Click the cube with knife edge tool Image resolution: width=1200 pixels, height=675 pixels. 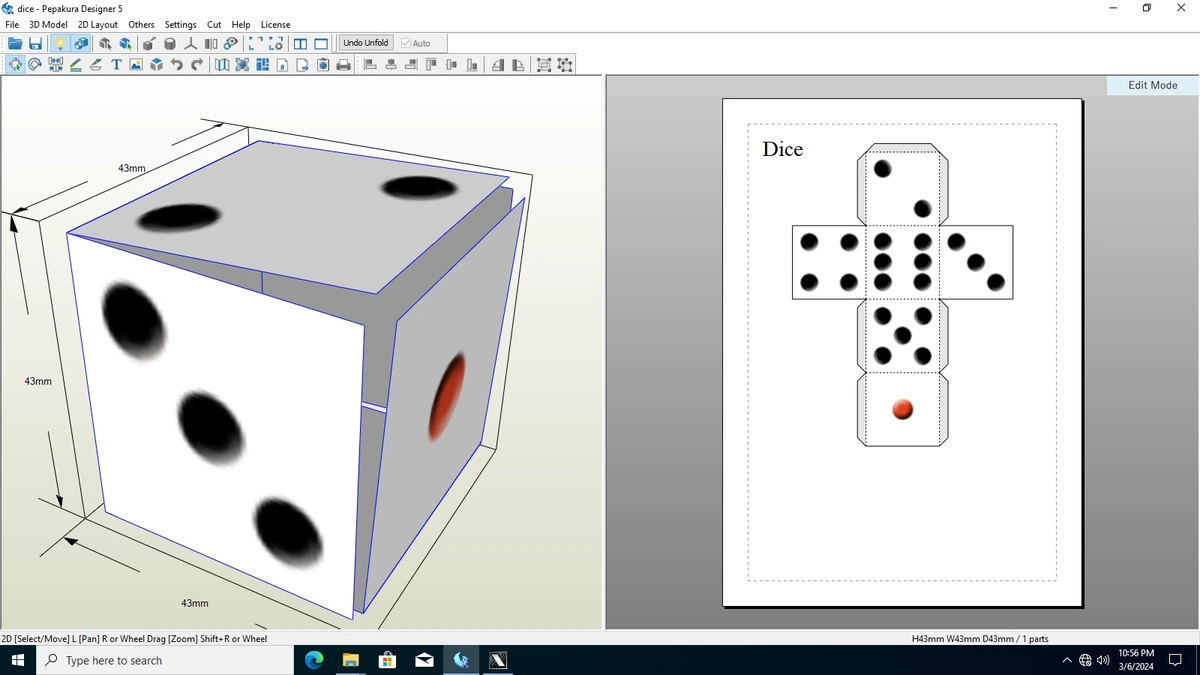148,43
